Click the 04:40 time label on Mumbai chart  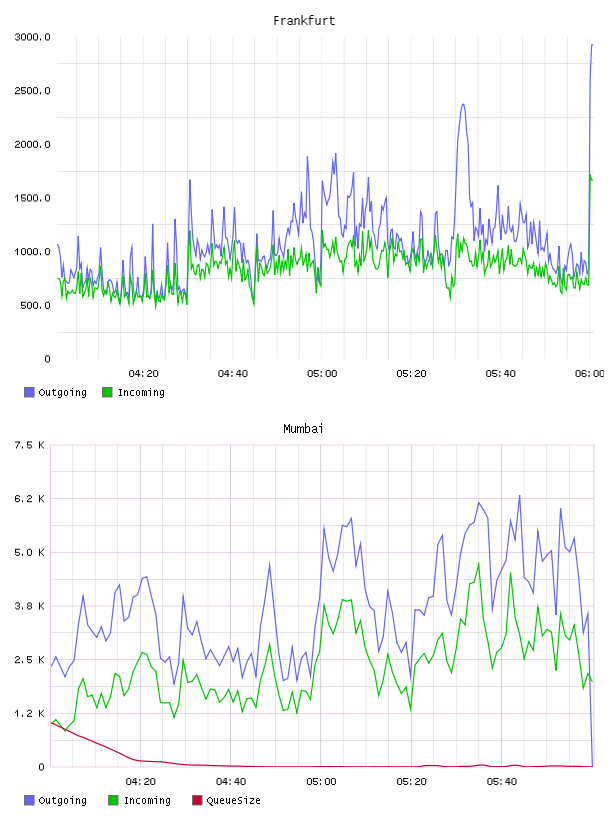(x=231, y=782)
